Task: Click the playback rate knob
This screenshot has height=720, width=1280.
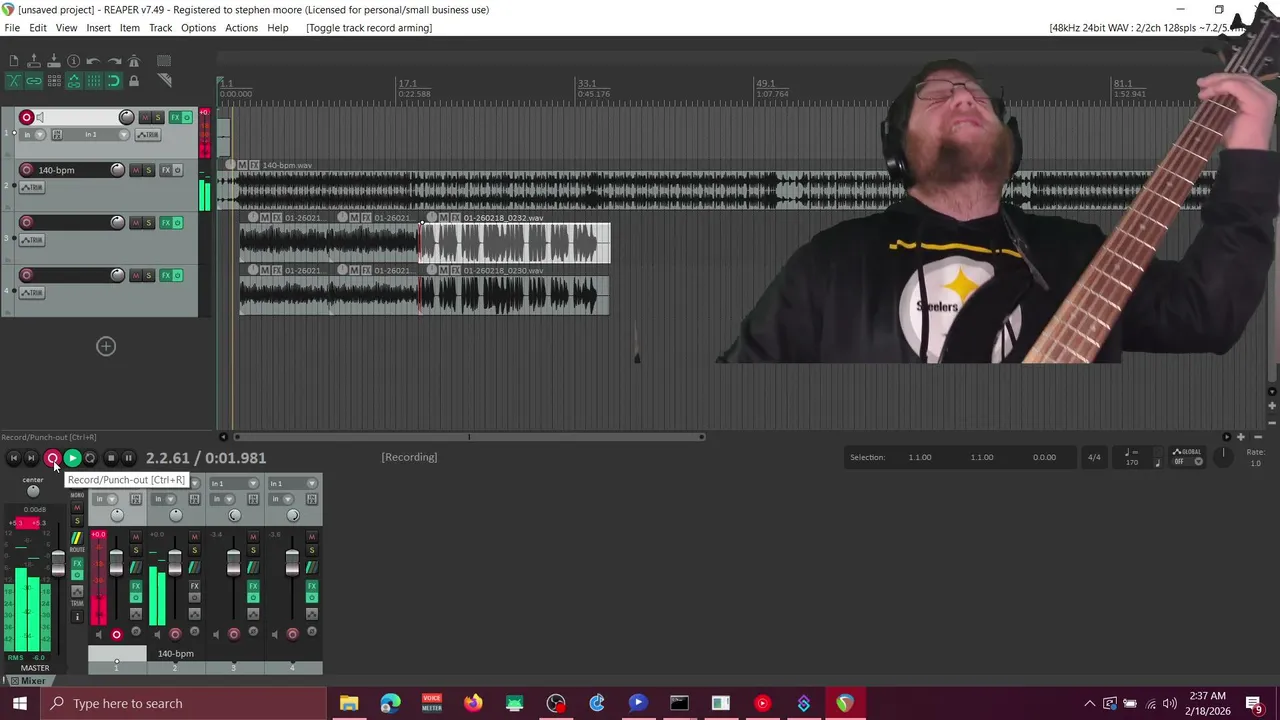Action: coord(1222,455)
